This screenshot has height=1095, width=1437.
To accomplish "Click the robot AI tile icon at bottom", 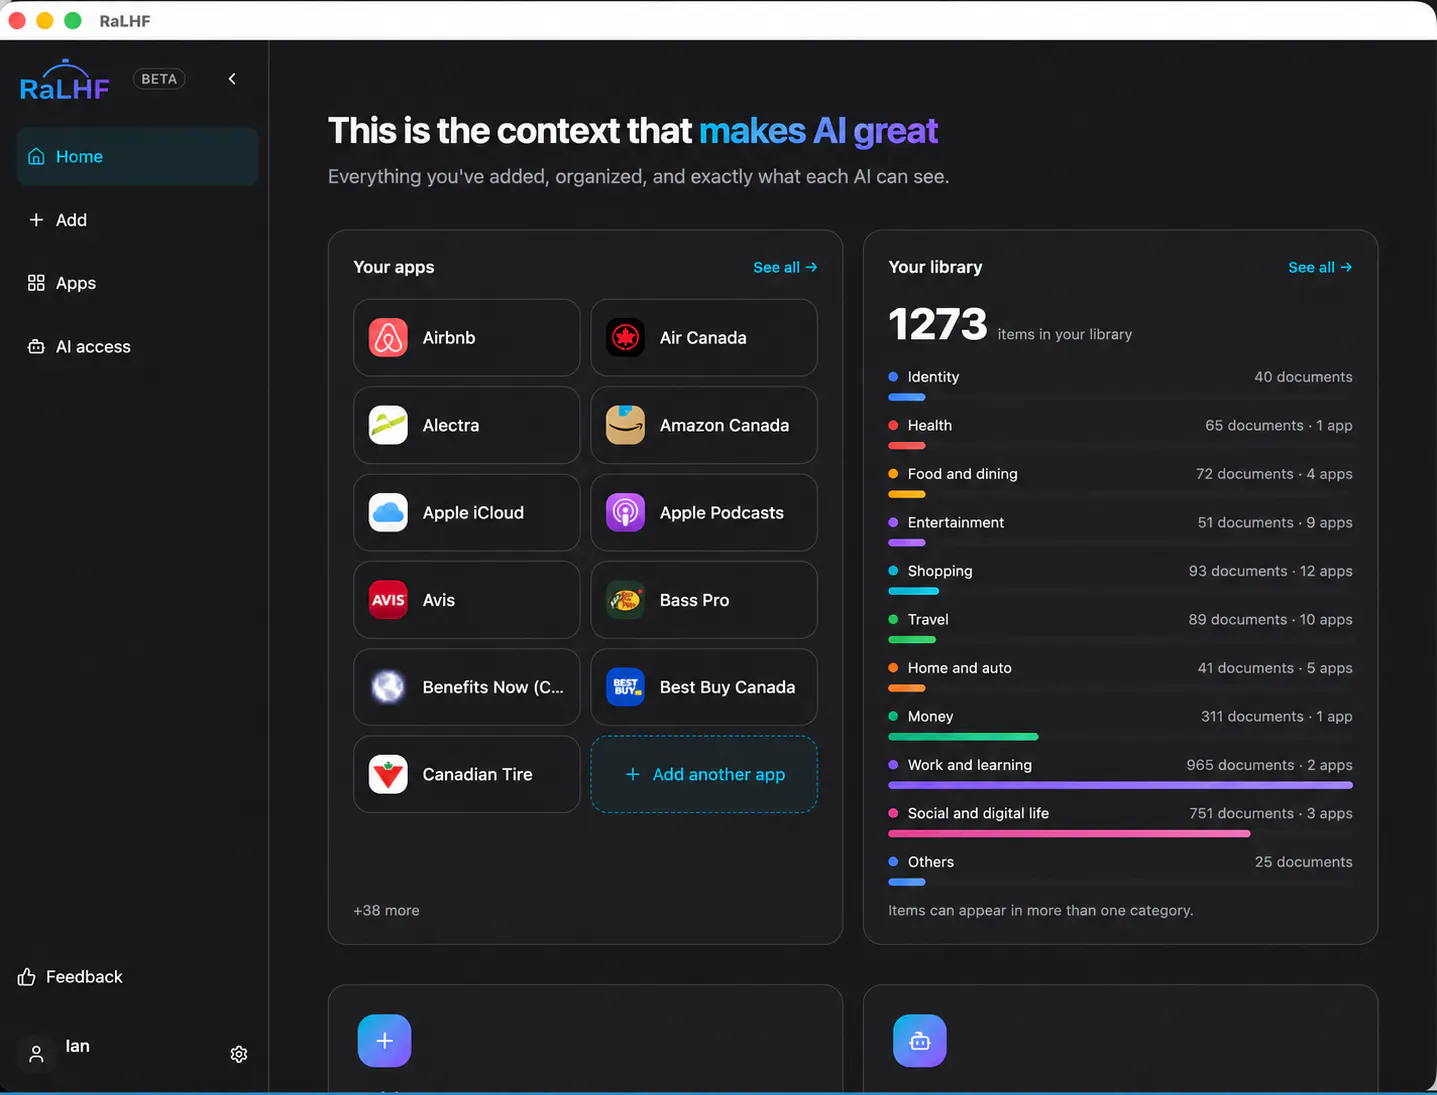I will (920, 1041).
